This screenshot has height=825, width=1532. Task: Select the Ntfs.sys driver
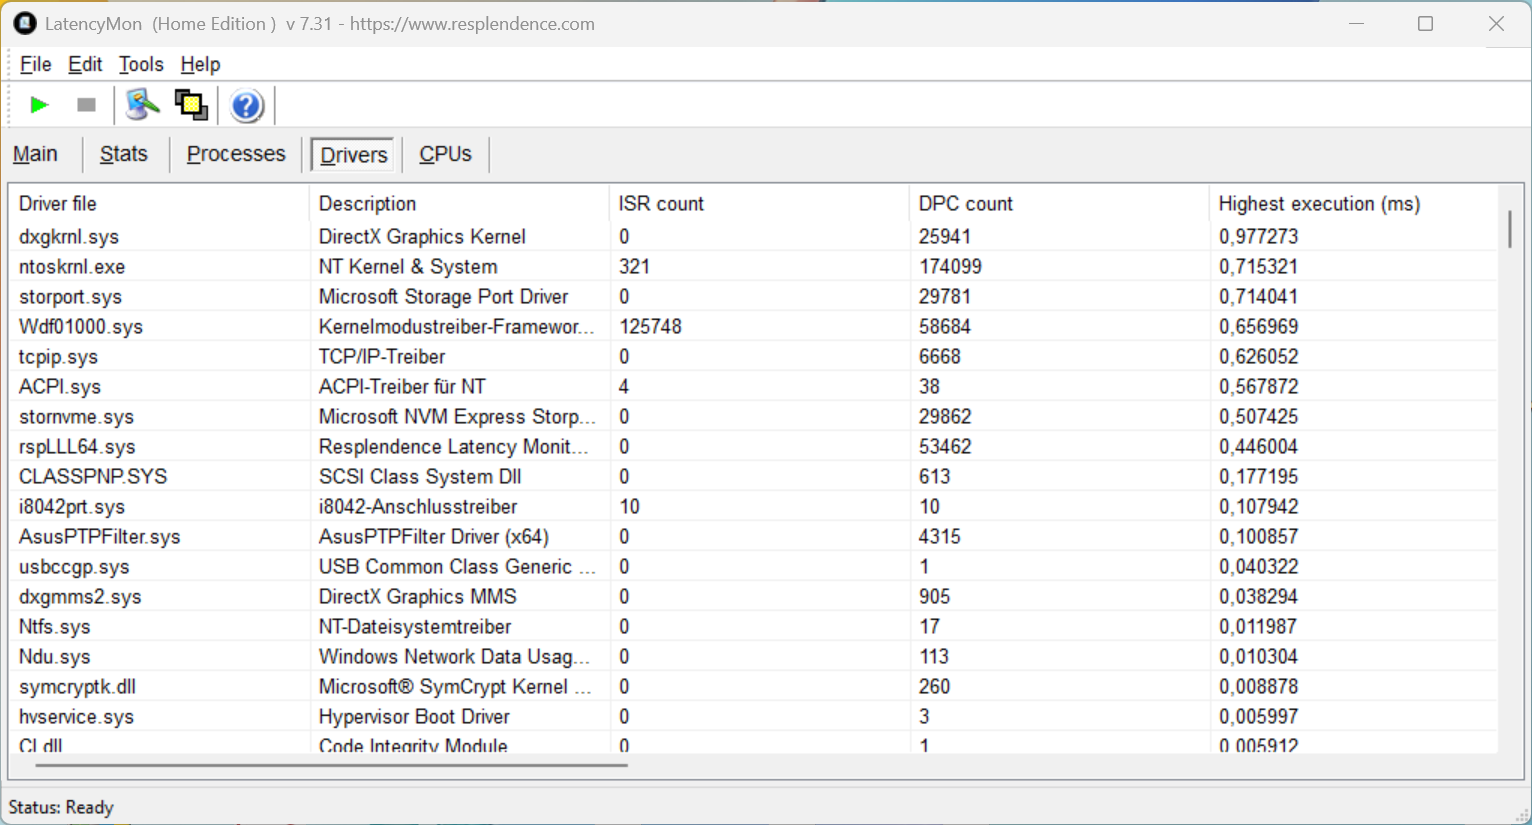click(x=754, y=627)
